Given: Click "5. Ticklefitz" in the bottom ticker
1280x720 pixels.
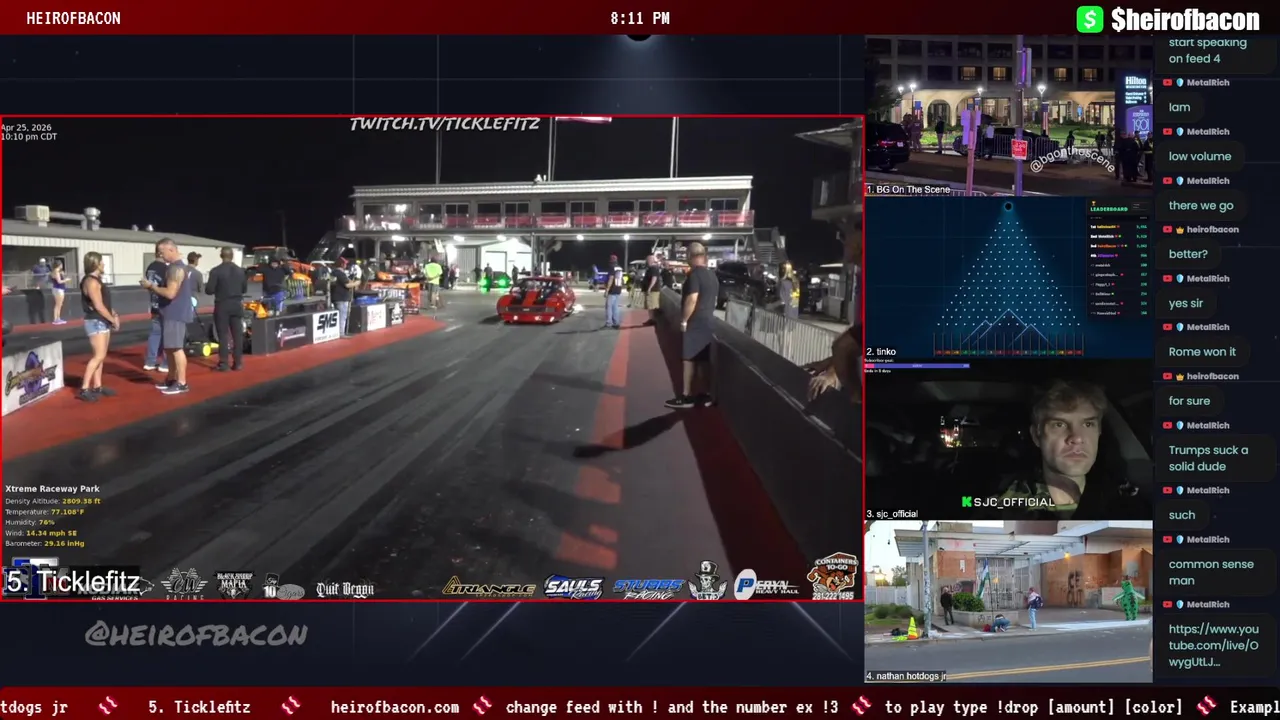Looking at the screenshot, I should 199,707.
